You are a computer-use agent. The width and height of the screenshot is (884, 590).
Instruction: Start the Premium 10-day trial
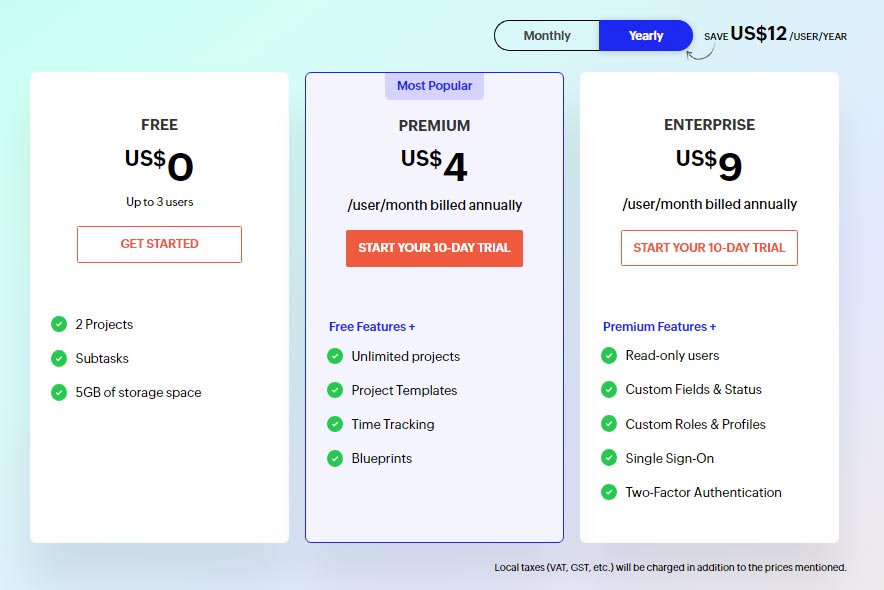(x=434, y=248)
